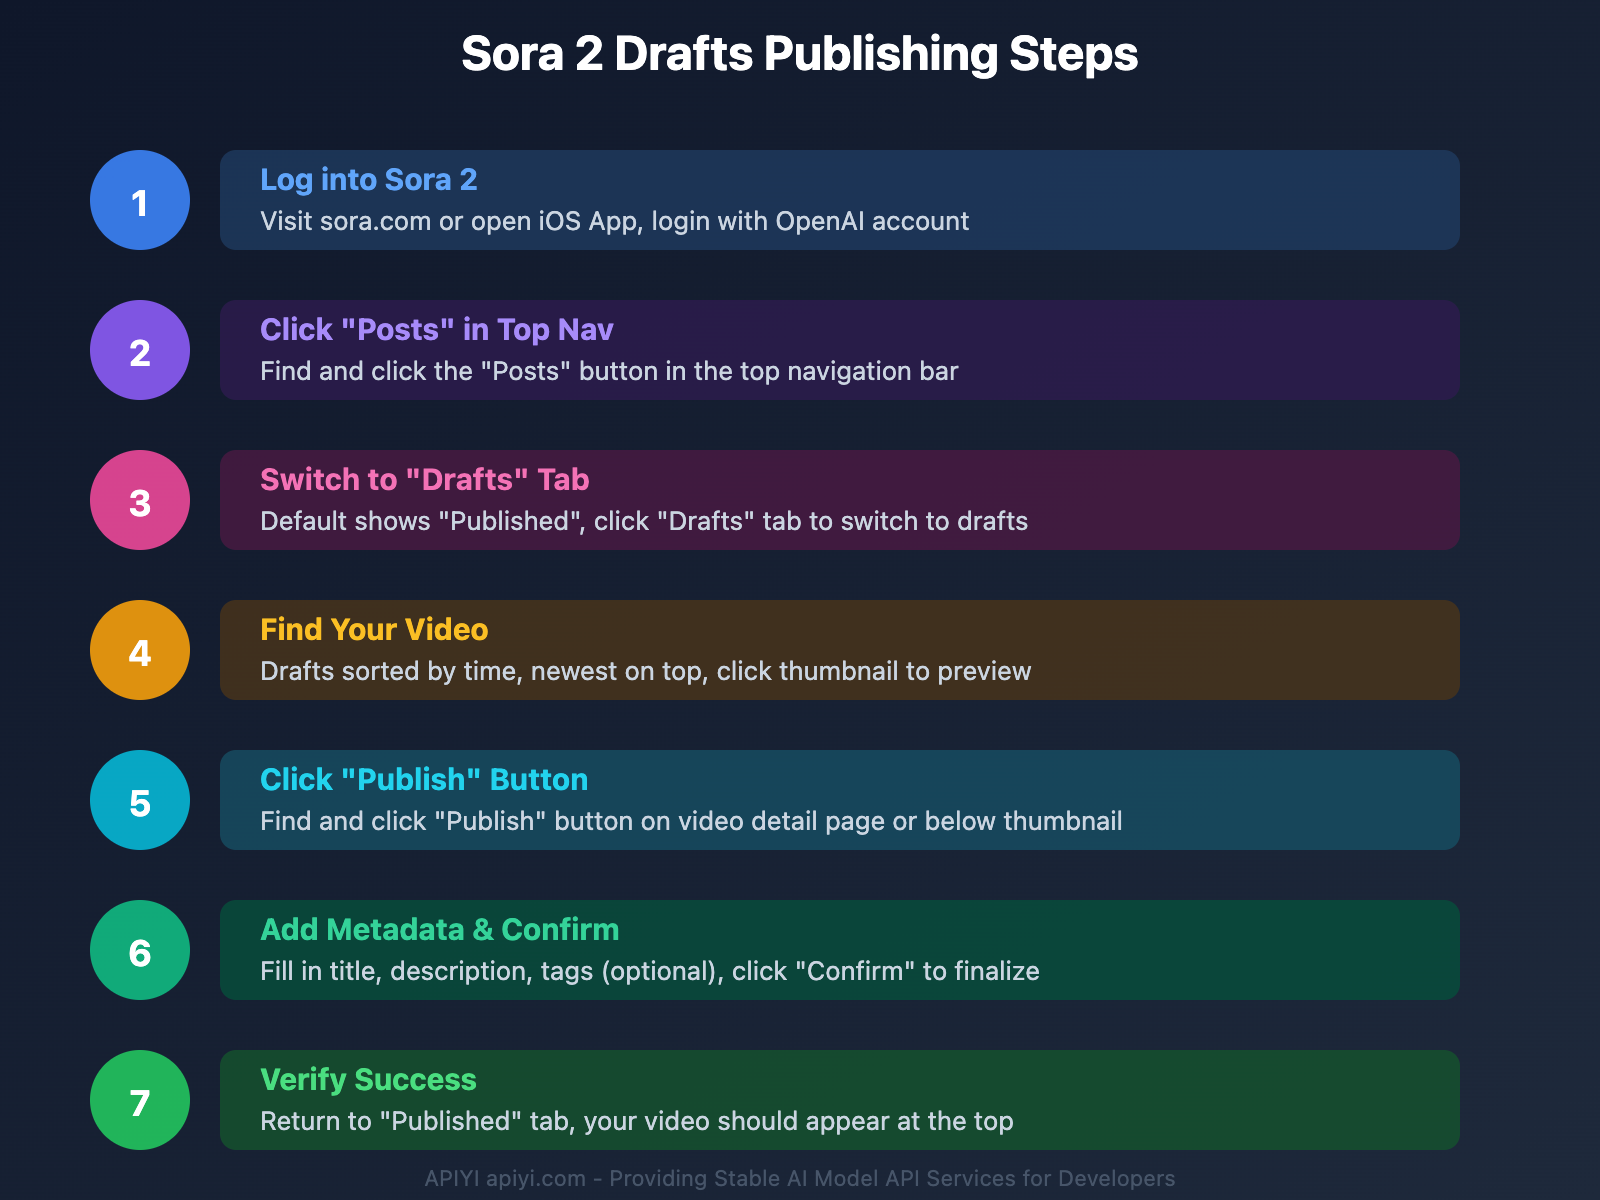Image resolution: width=1600 pixels, height=1200 pixels.
Task: Click the 'Switch to "Drafts" Tab' heading
Action: (x=424, y=480)
